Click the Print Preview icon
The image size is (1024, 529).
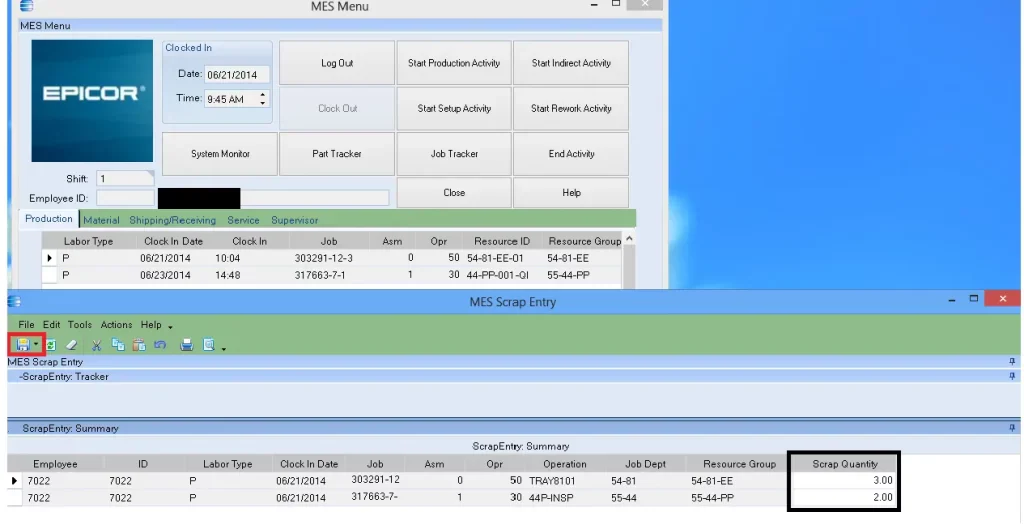209,345
